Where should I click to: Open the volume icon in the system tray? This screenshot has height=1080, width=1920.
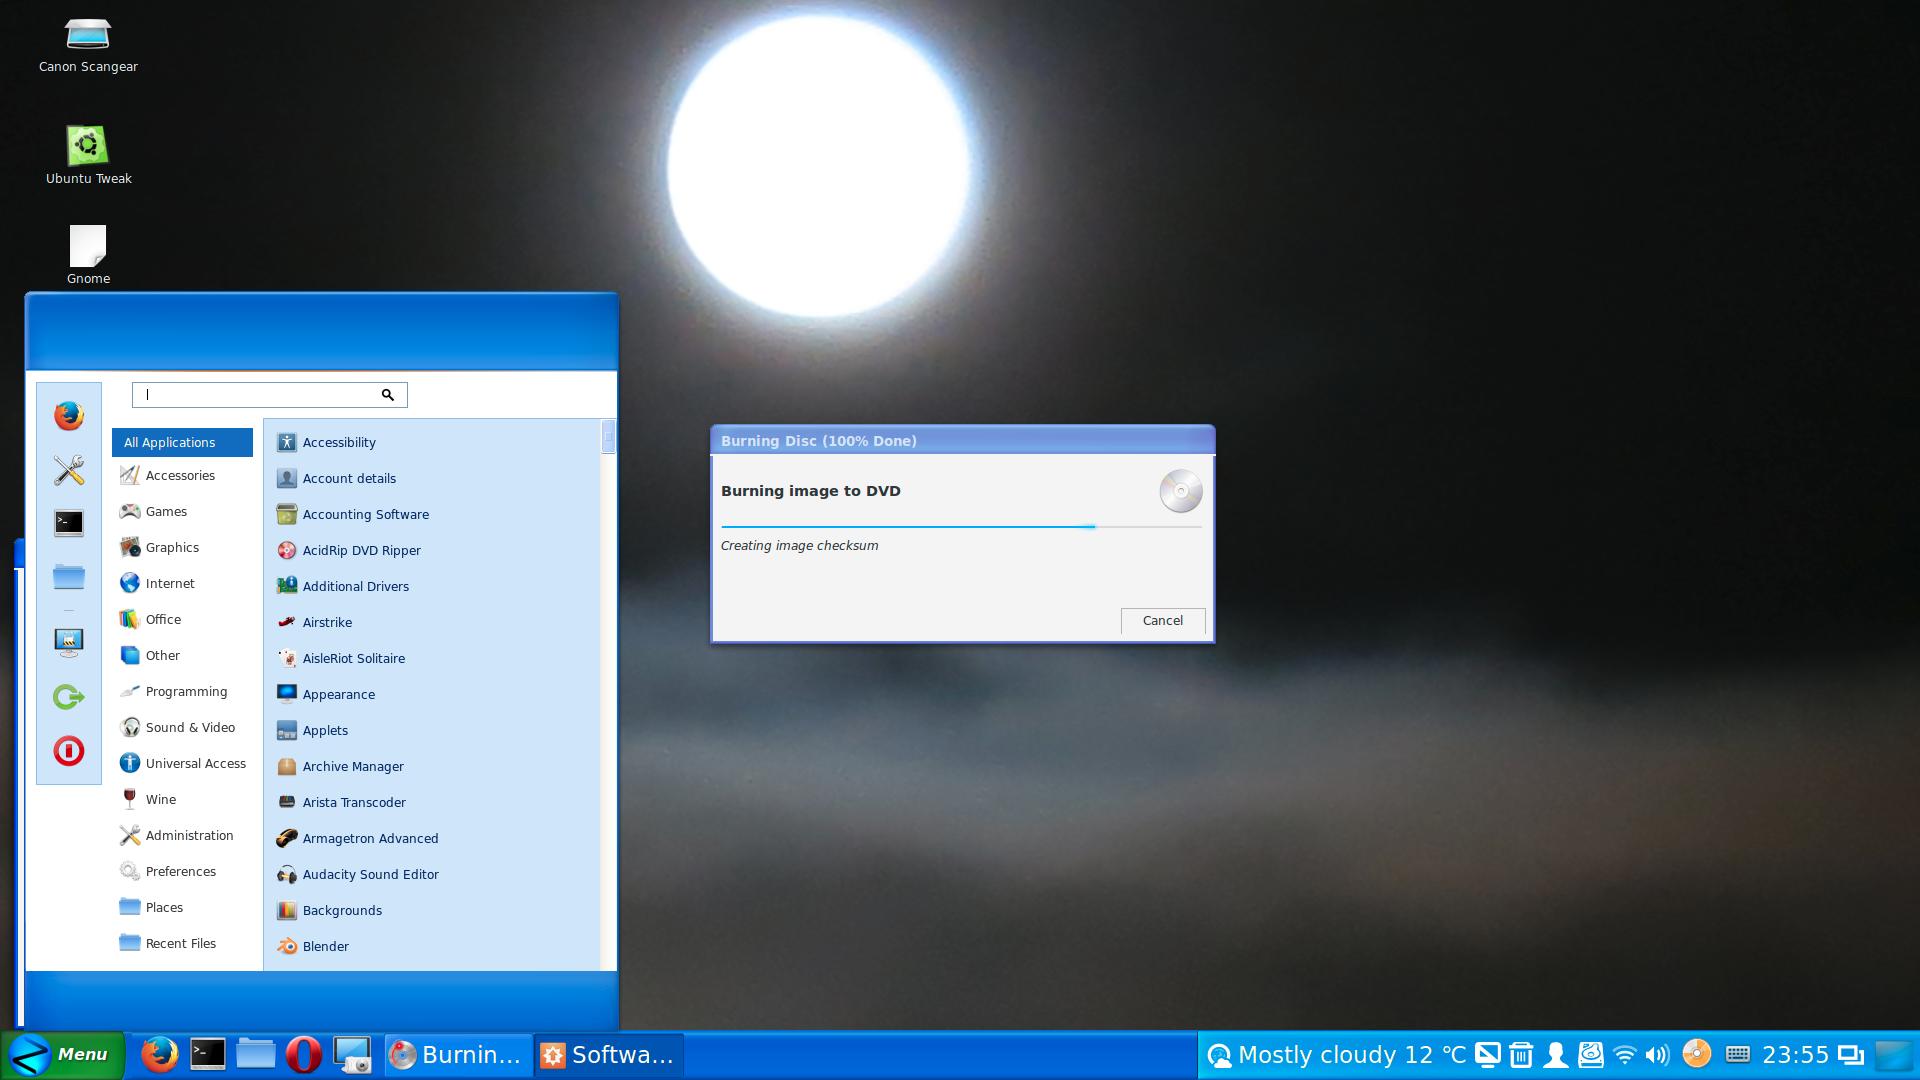[x=1657, y=1055]
